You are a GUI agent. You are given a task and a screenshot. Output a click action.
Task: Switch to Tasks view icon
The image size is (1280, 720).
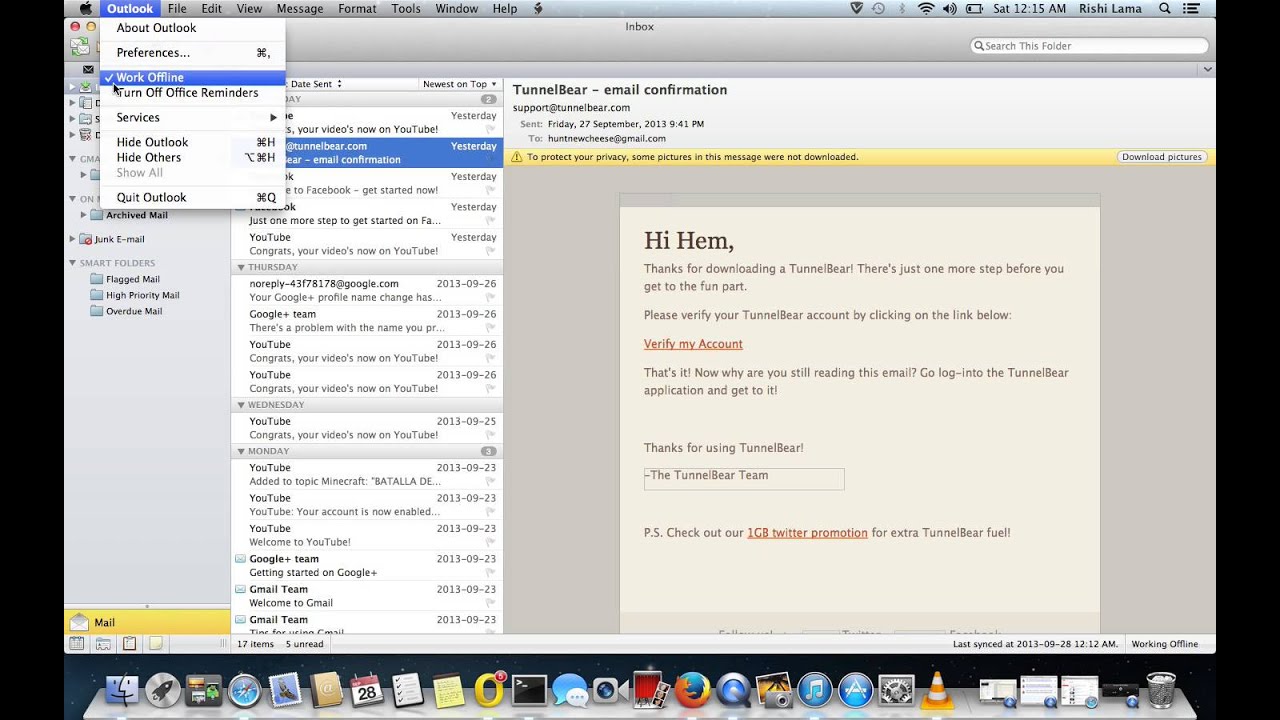(x=129, y=644)
